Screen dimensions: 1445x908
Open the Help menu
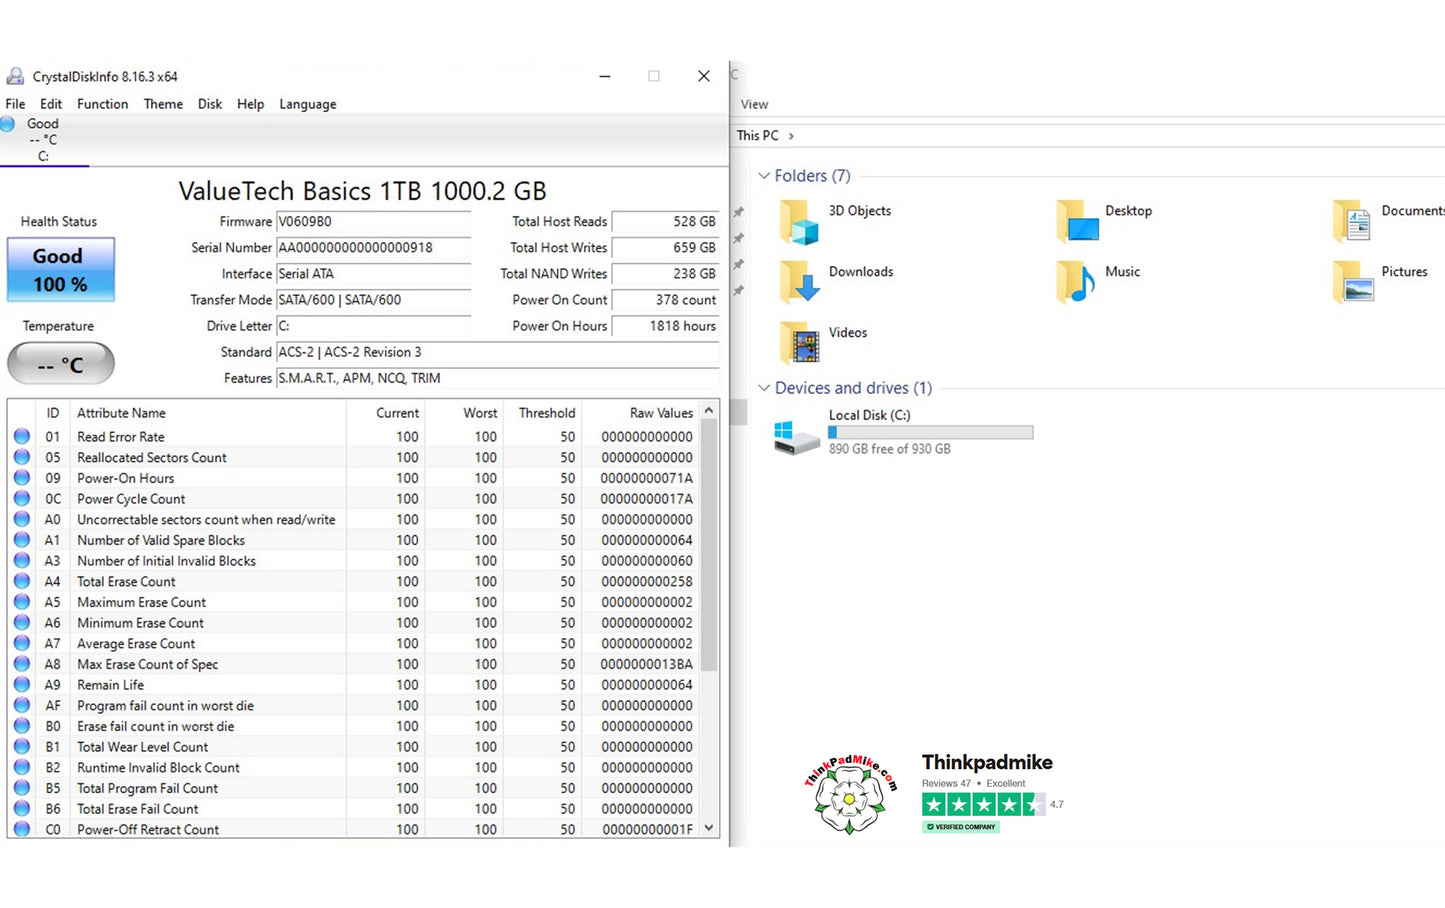tap(251, 104)
